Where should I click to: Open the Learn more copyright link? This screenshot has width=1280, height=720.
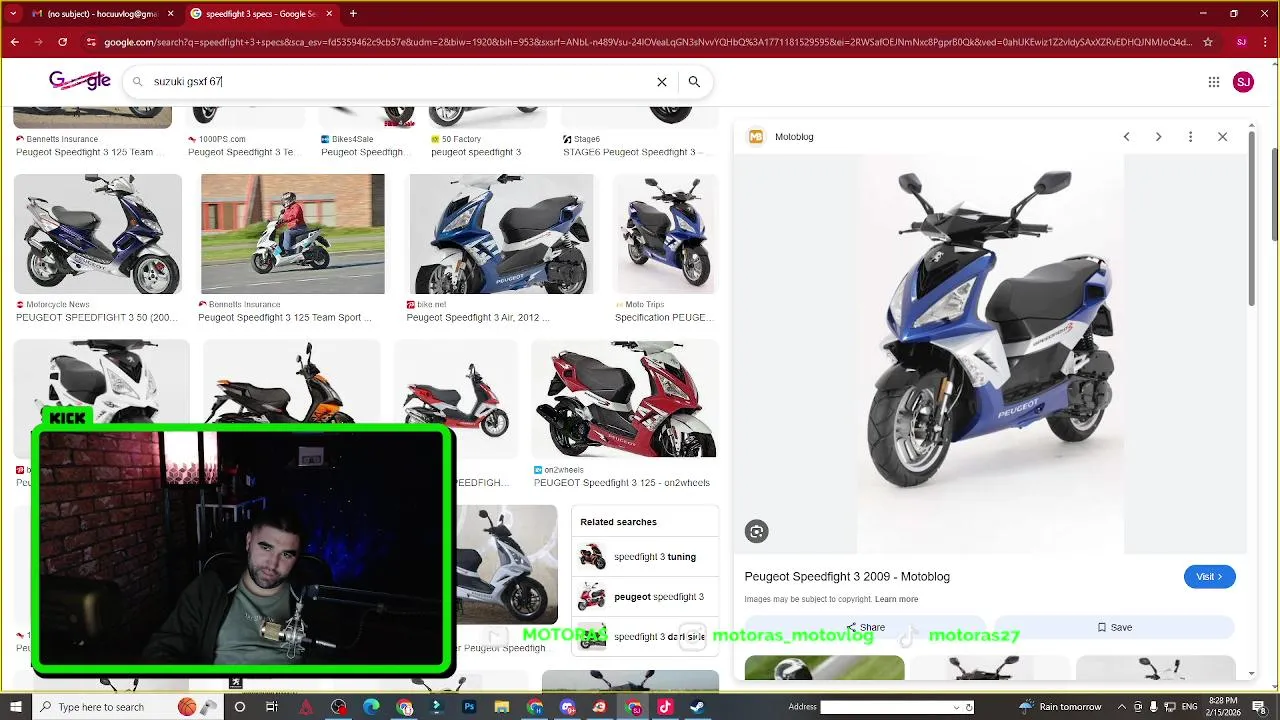[896, 599]
